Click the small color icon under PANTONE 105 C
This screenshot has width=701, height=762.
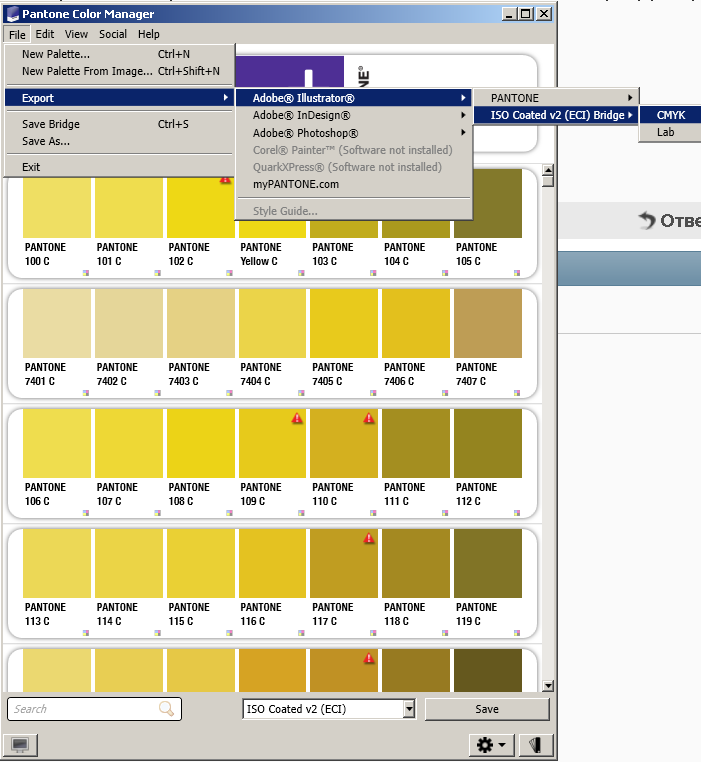[517, 273]
